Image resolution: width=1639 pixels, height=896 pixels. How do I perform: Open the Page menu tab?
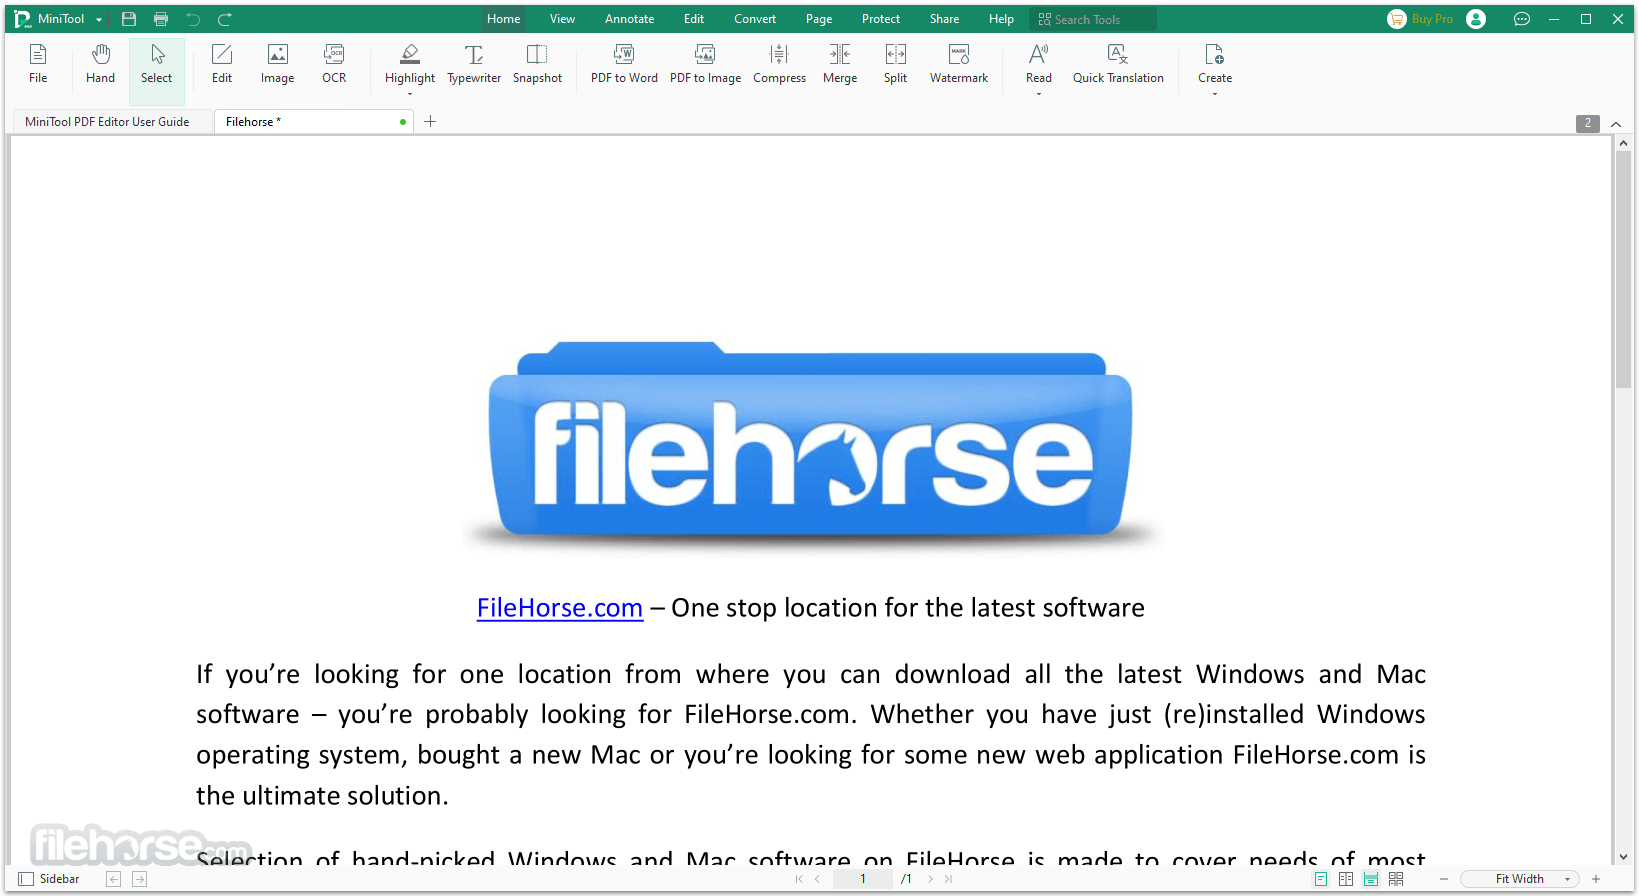[819, 19]
